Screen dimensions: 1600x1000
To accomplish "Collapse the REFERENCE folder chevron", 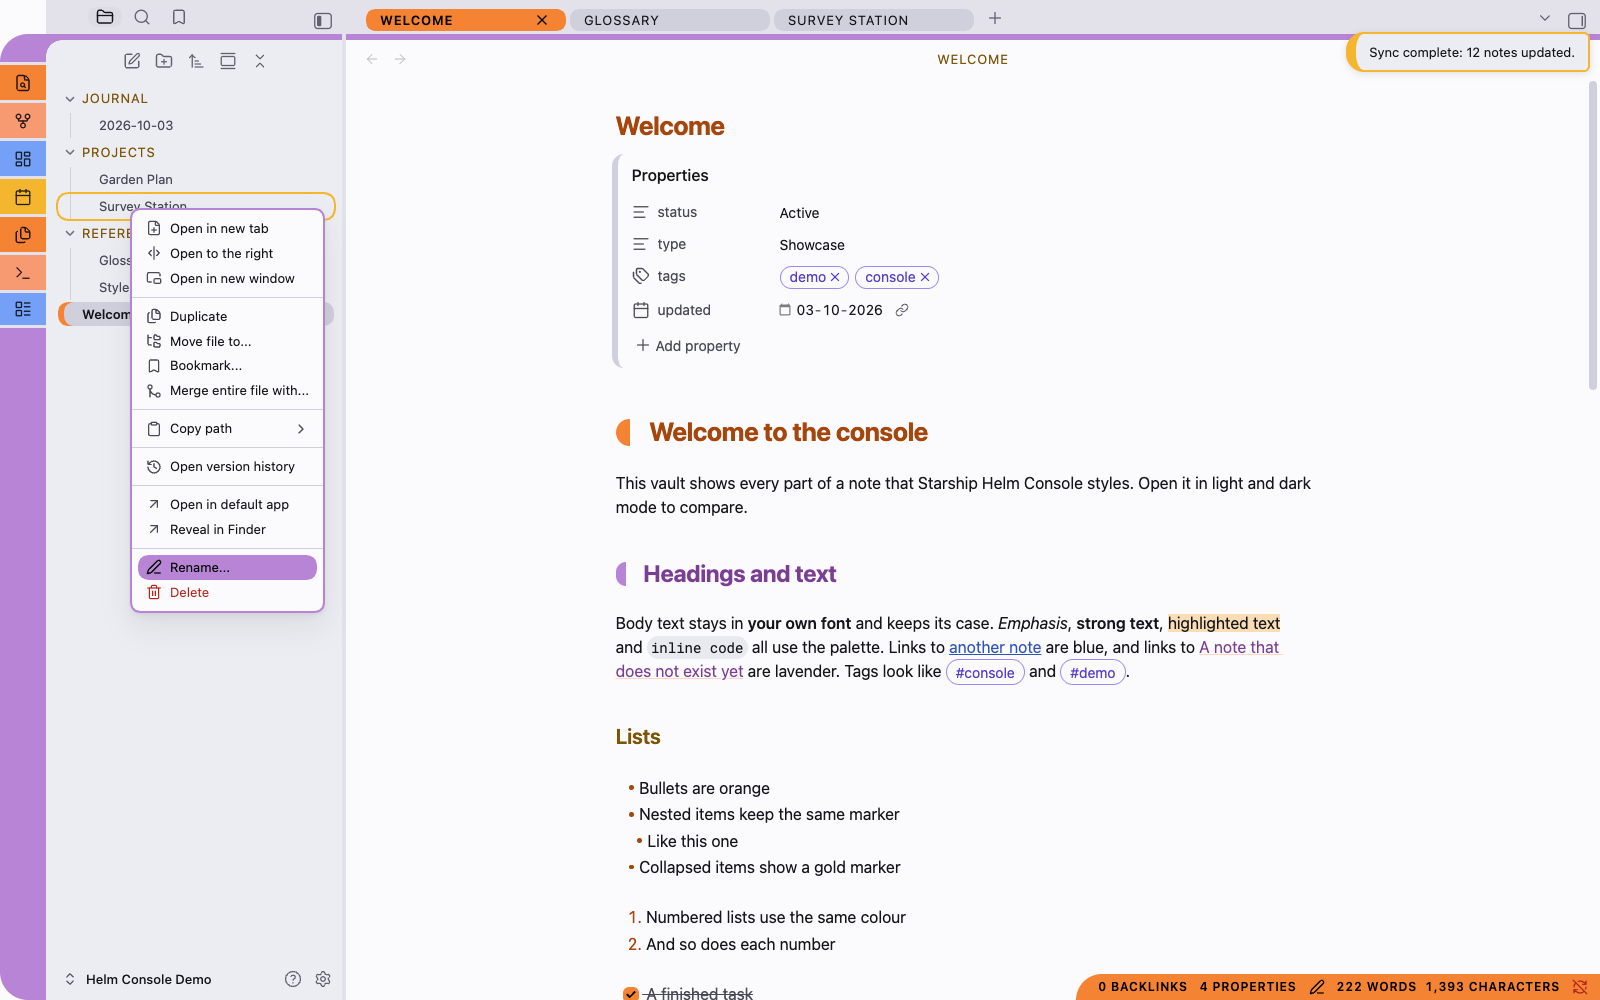I will point(70,234).
